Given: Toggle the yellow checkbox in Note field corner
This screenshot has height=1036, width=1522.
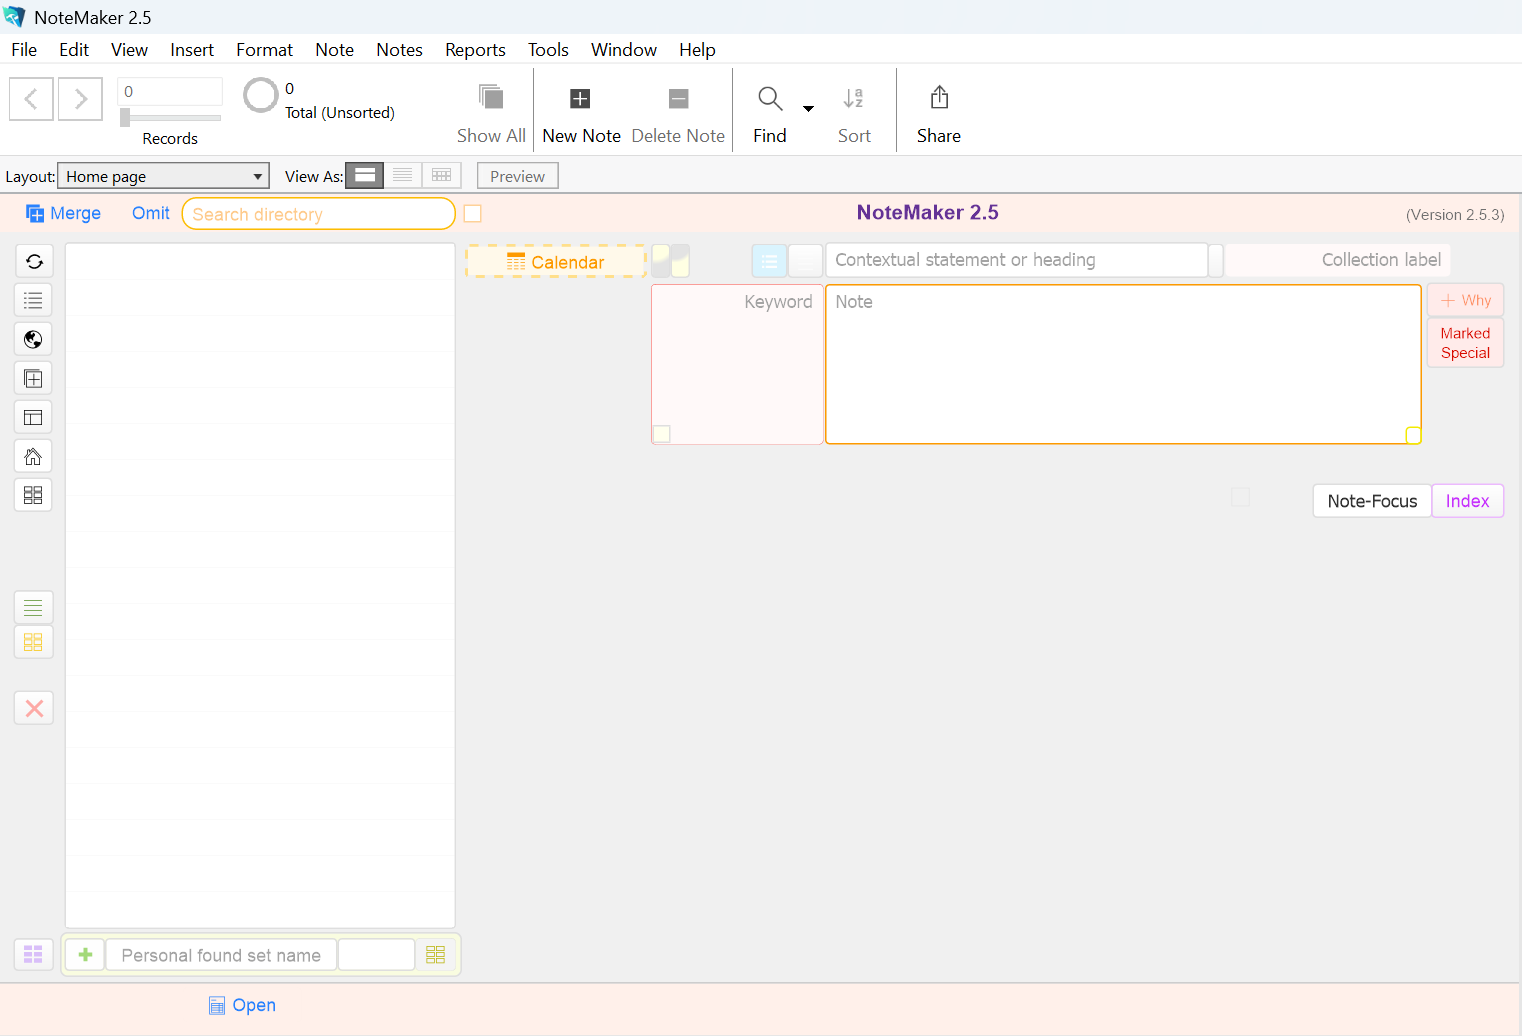Looking at the screenshot, I should [1413, 435].
